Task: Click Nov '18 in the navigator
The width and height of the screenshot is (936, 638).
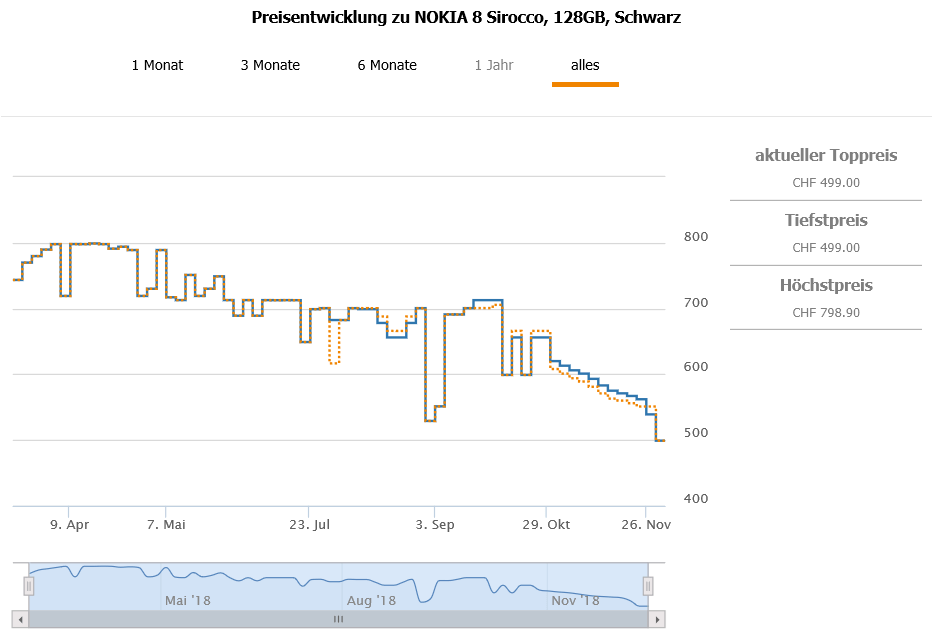Action: coord(575,600)
